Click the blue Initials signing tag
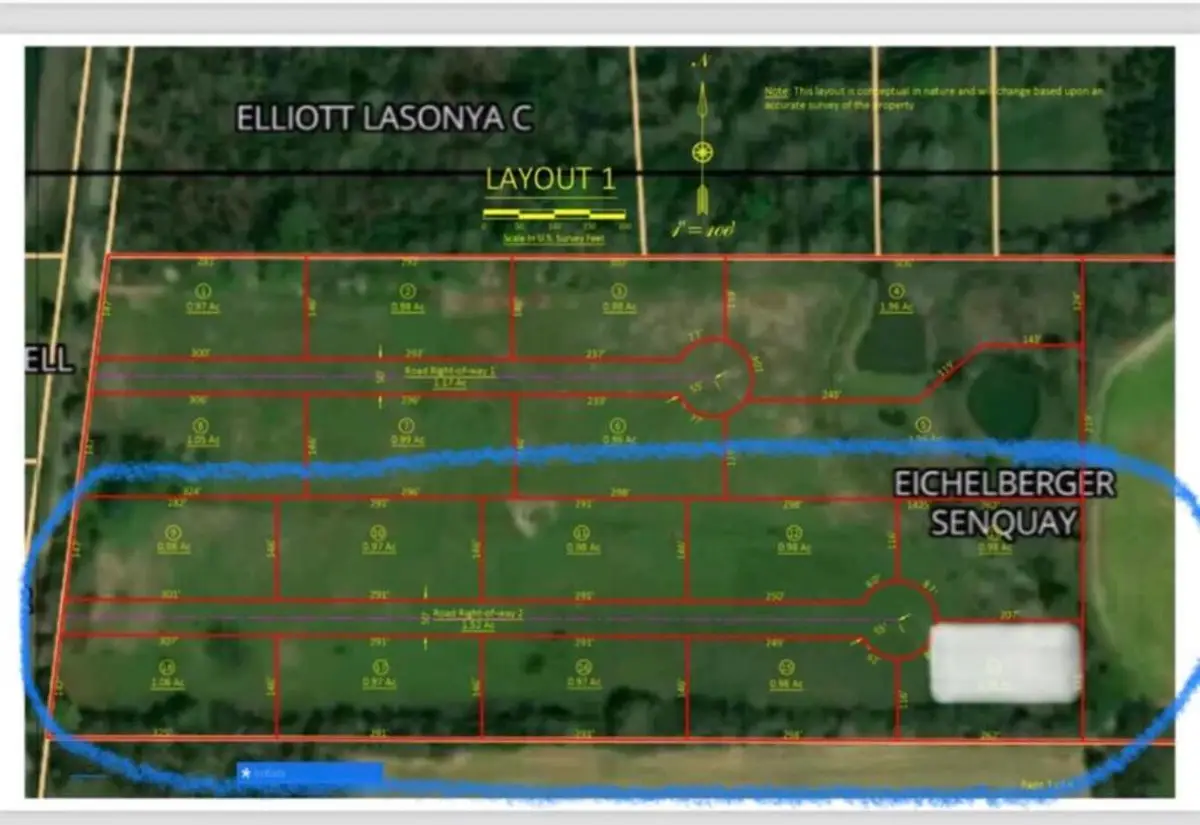 (310, 772)
